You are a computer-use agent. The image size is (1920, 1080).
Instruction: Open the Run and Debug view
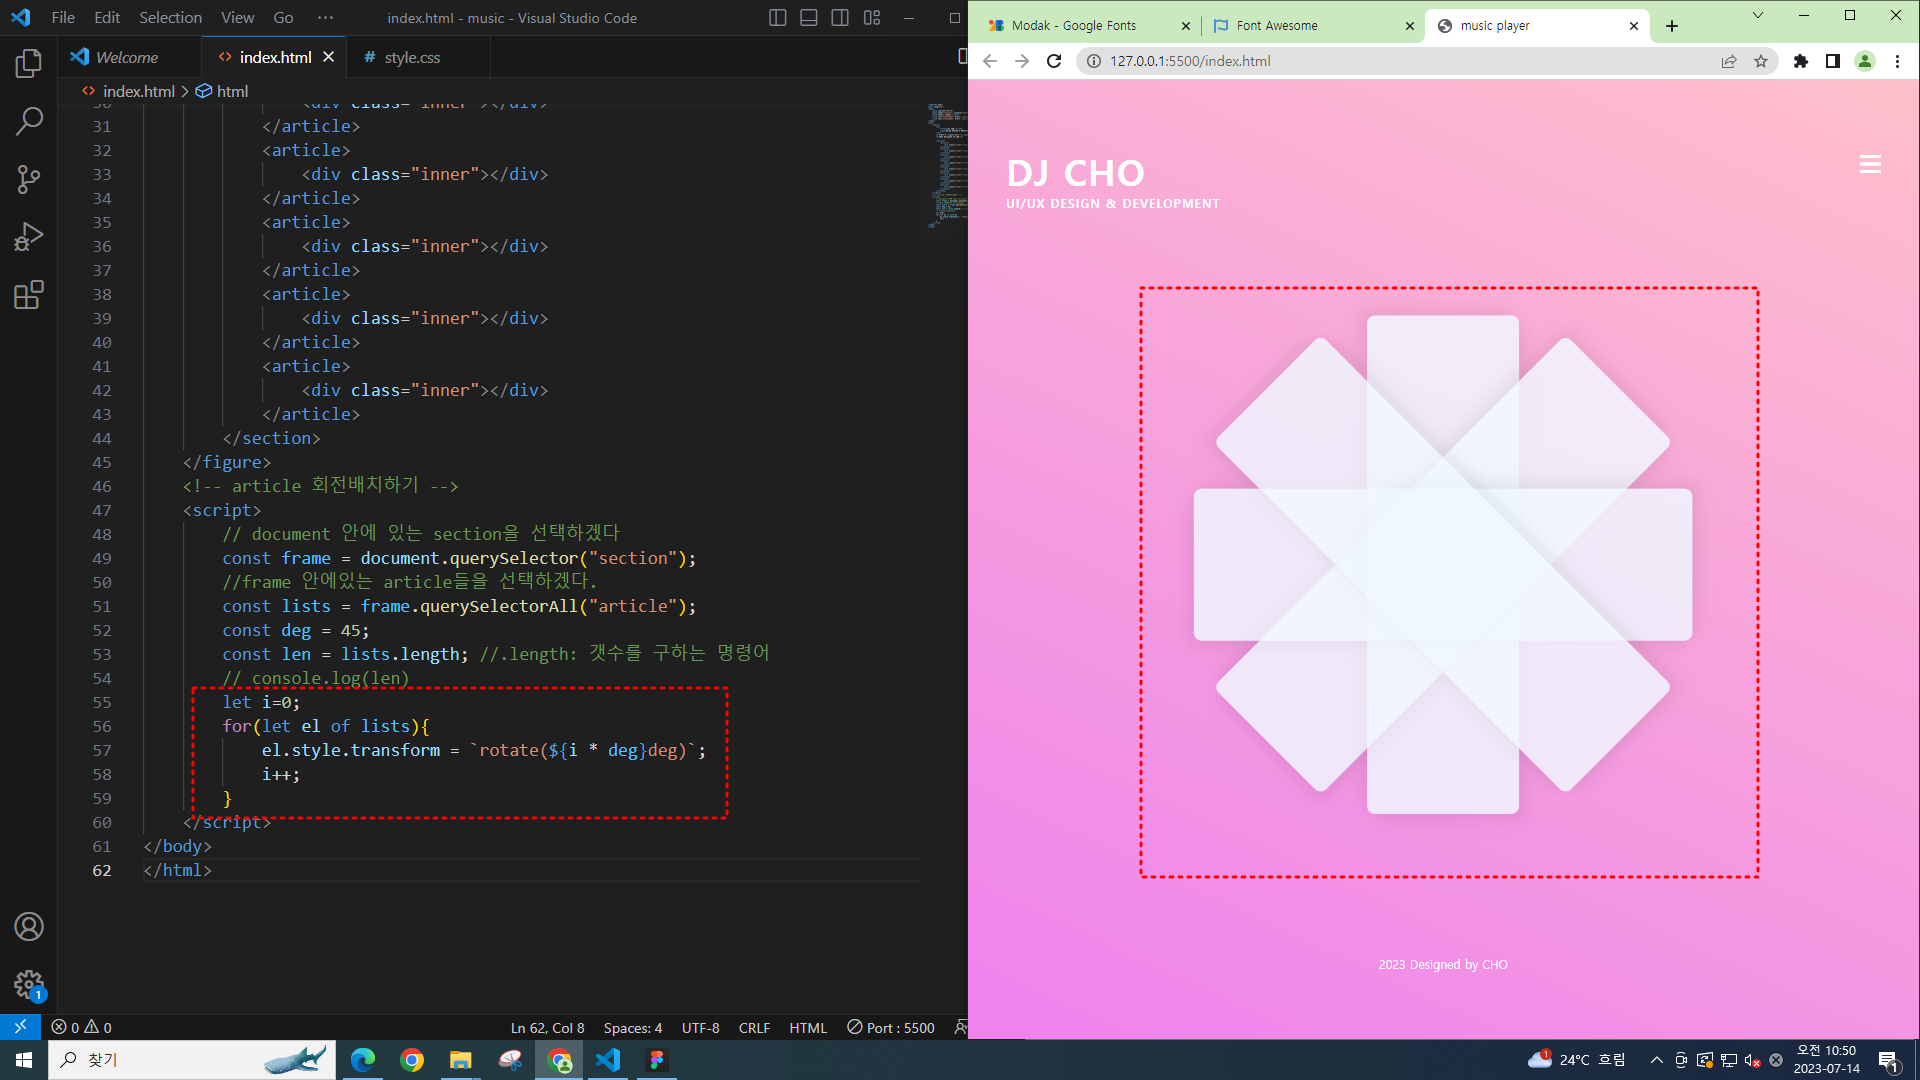(29, 237)
